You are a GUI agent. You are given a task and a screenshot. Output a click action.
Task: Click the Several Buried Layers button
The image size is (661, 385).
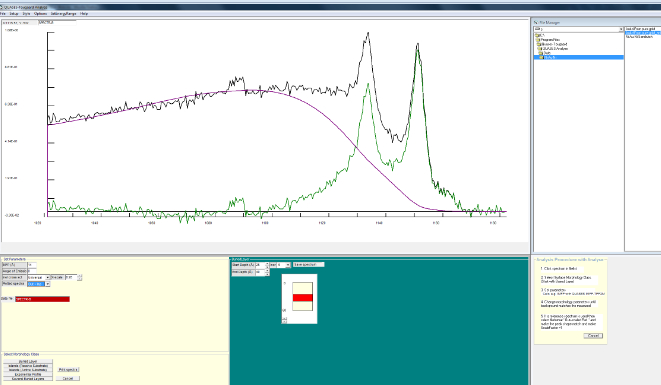point(28,379)
